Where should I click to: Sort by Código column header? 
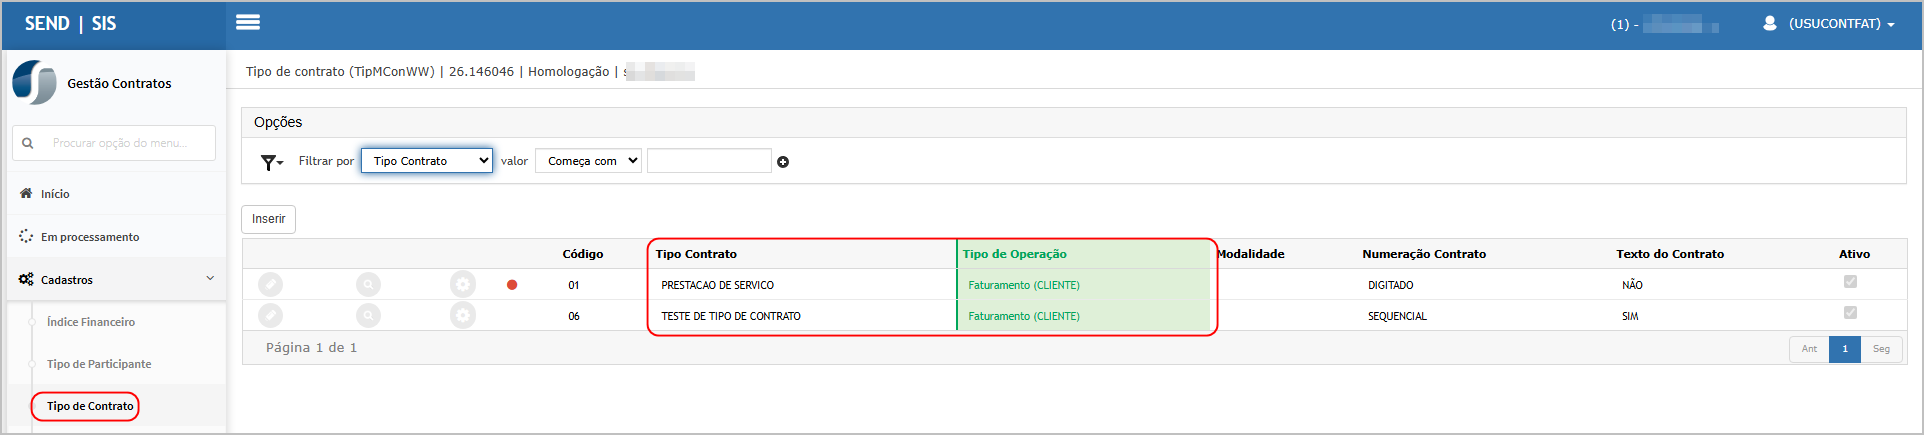point(583,254)
